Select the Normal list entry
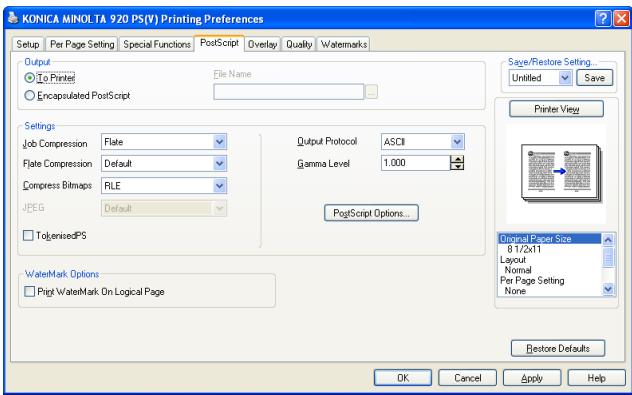 point(549,270)
